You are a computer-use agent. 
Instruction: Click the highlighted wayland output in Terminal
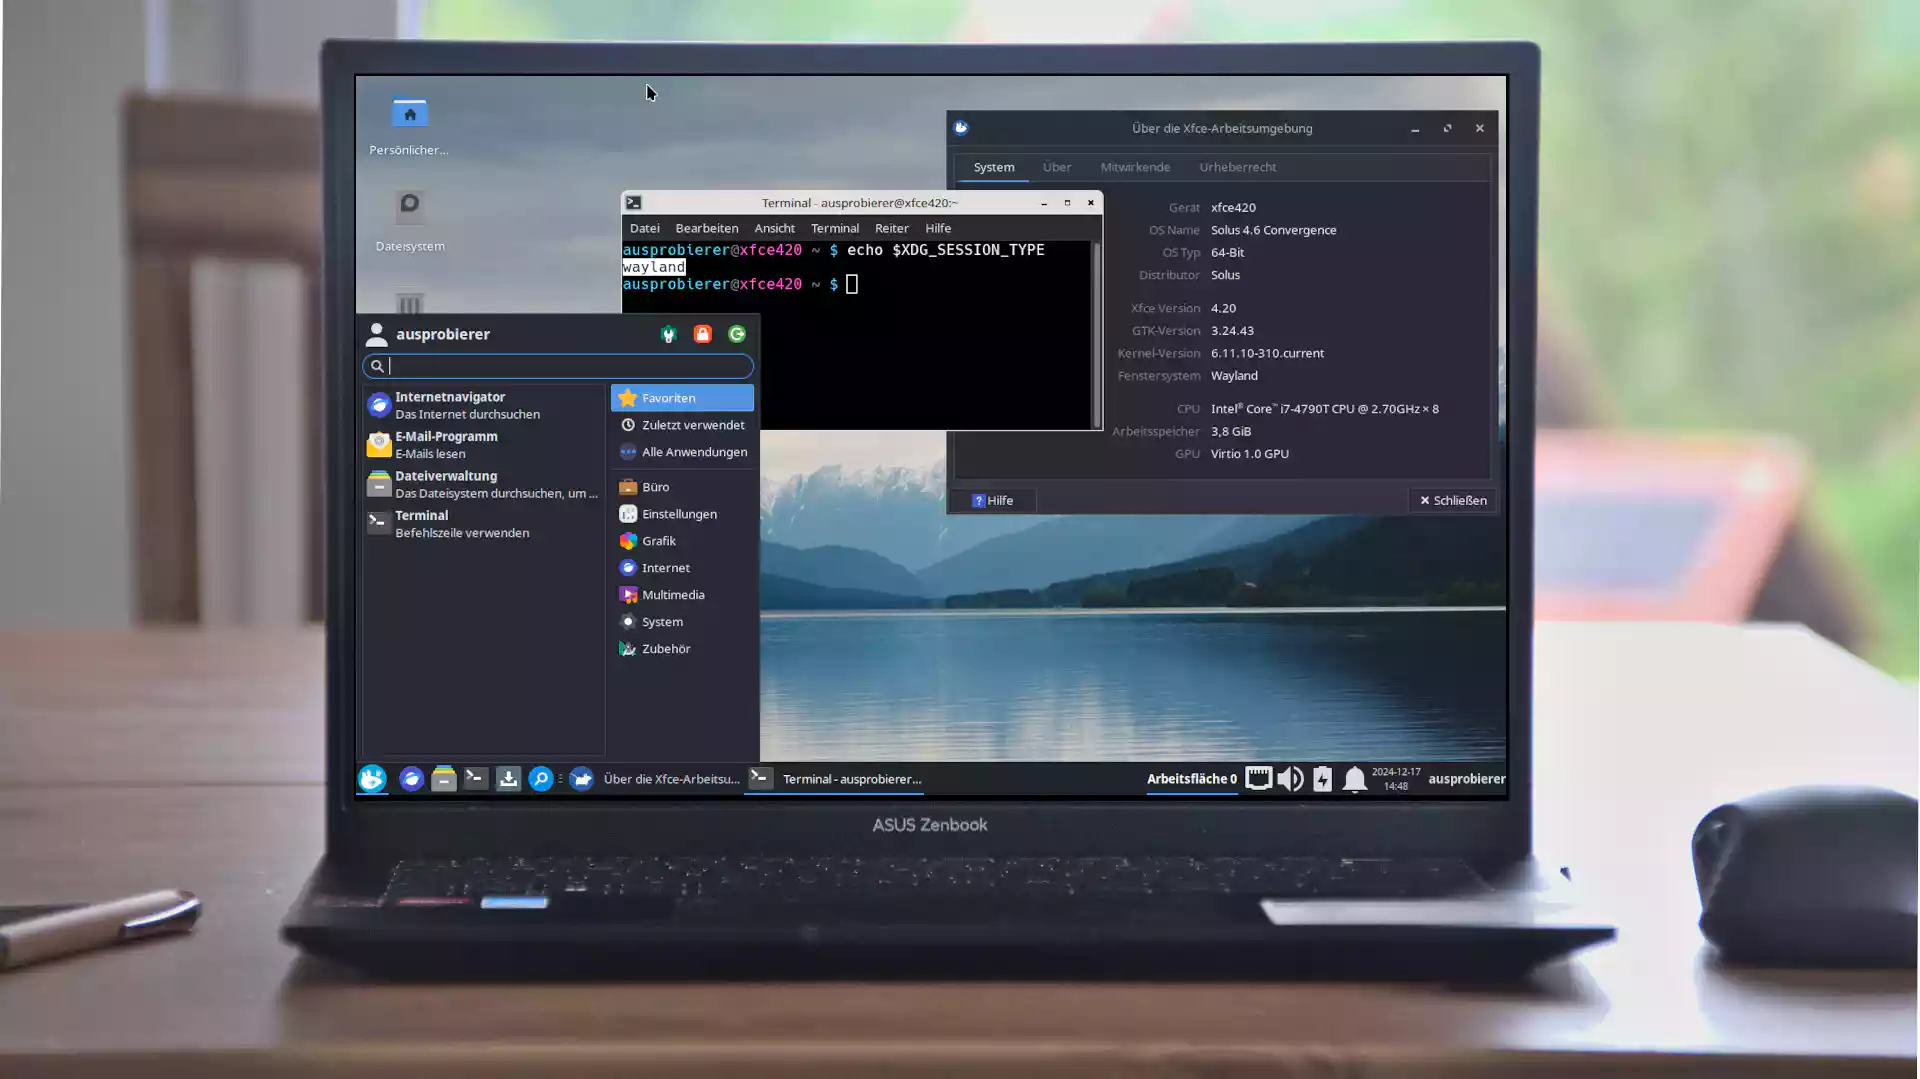[654, 267]
